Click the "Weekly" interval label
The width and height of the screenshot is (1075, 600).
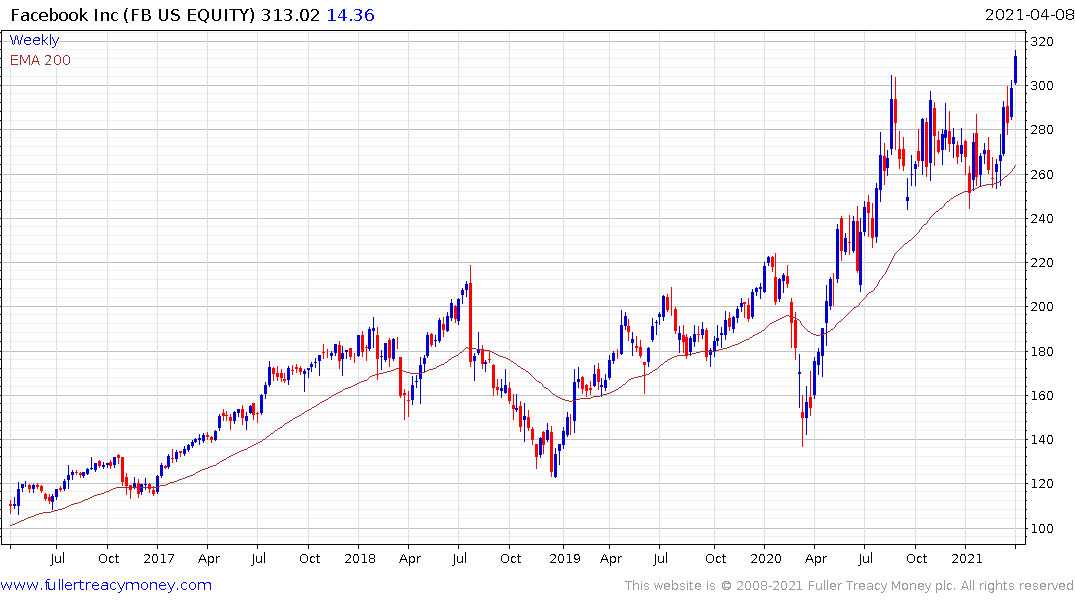(x=34, y=40)
